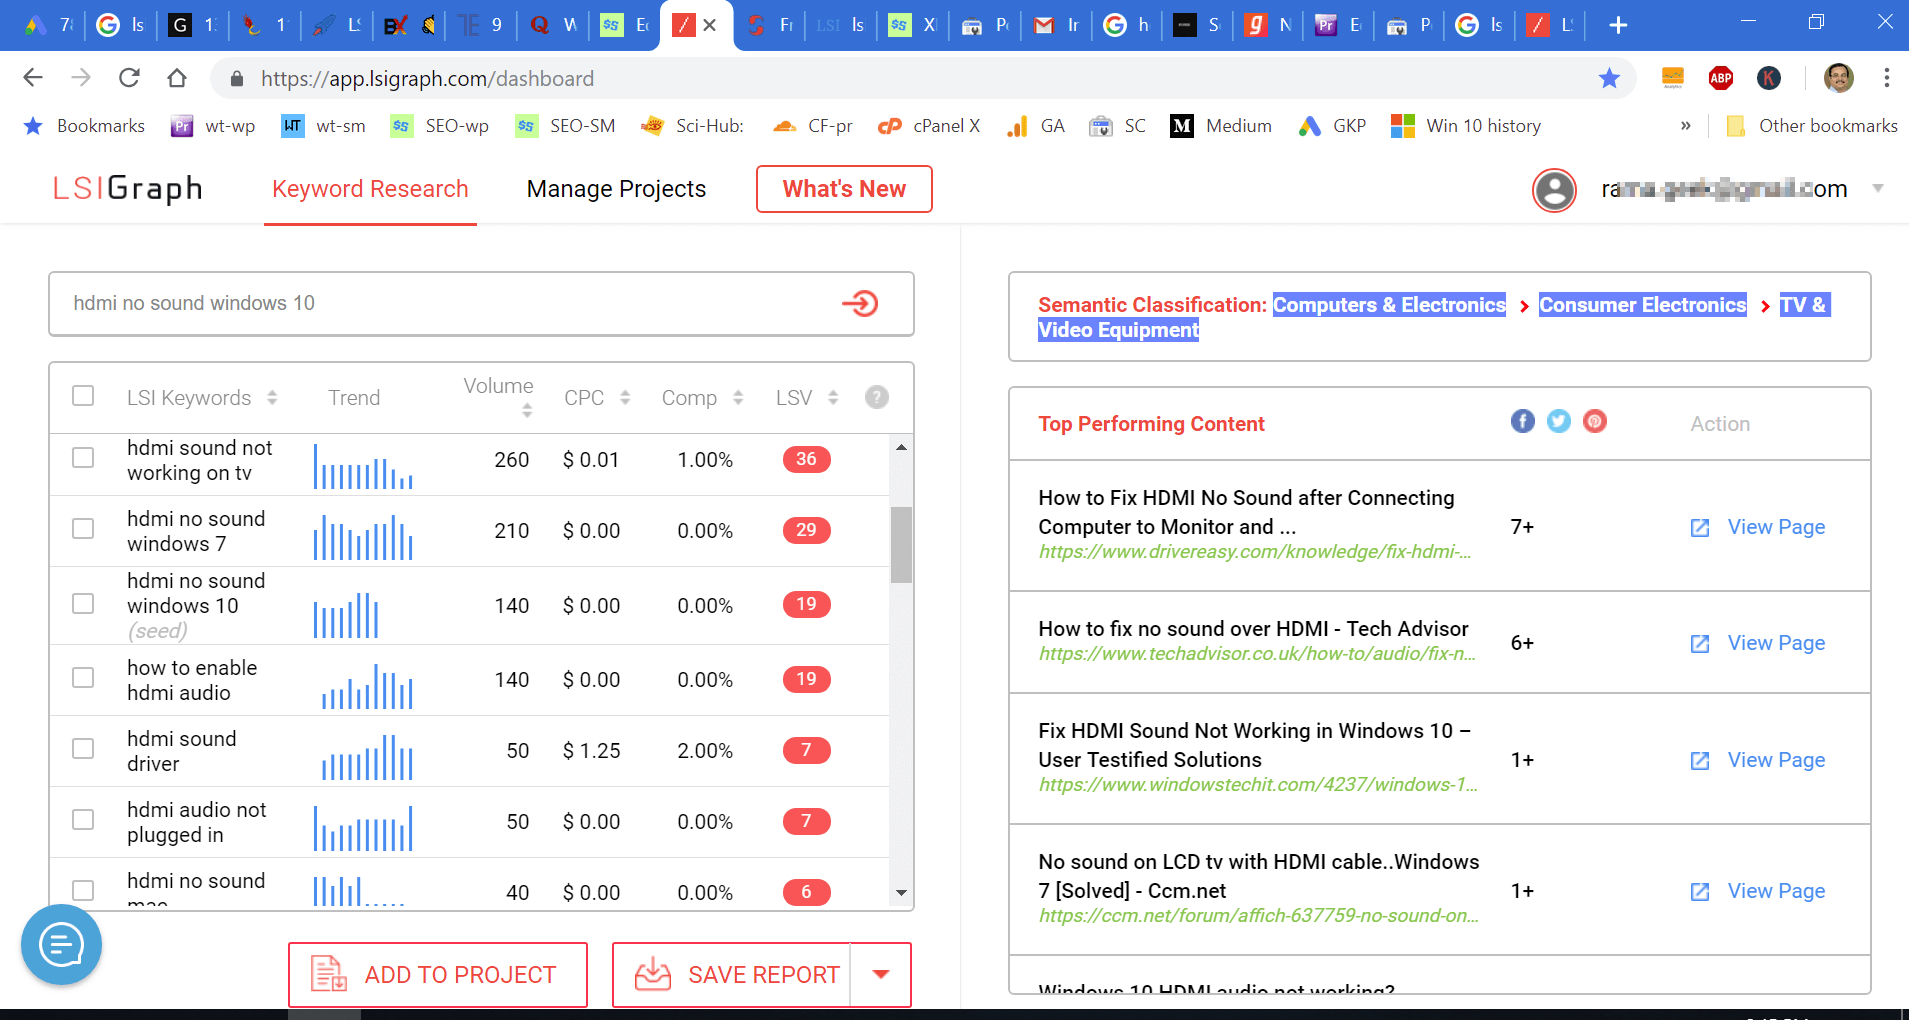View Page for Ccm.net article
Image resolution: width=1909 pixels, height=1020 pixels.
pos(1757,891)
